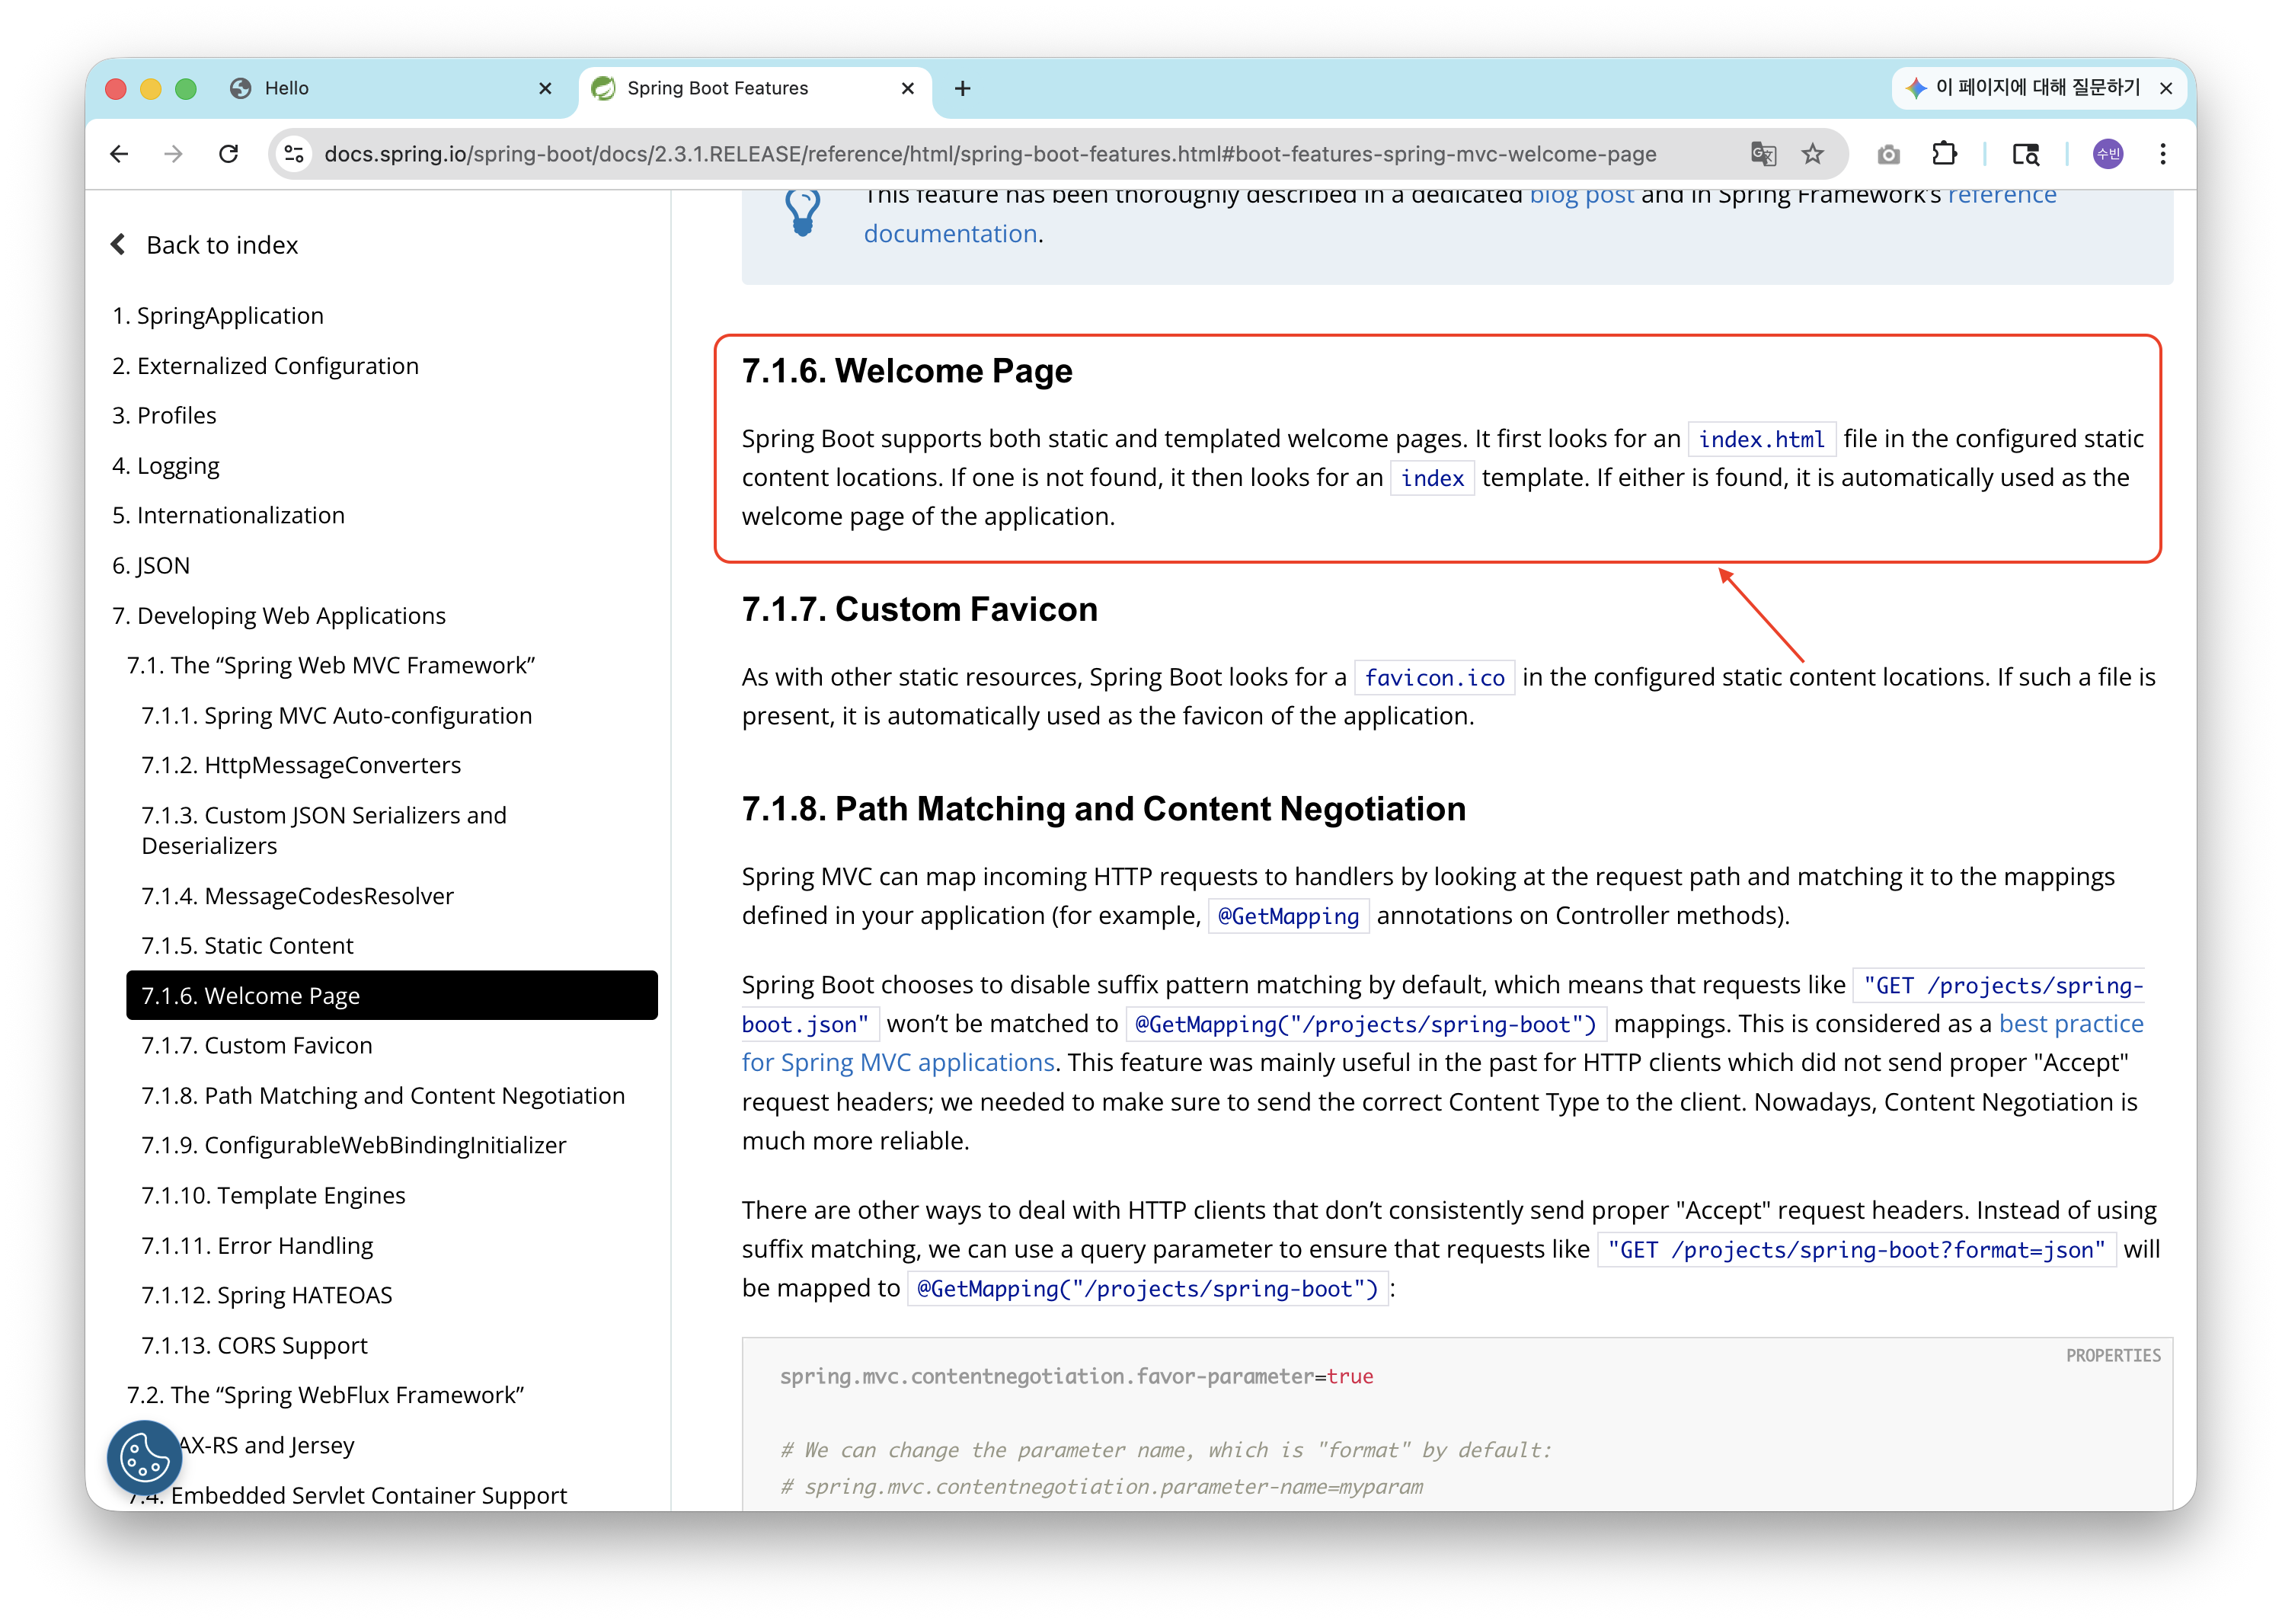The height and width of the screenshot is (1624, 2282).
Task: Open a new tab with the plus button
Action: [962, 88]
